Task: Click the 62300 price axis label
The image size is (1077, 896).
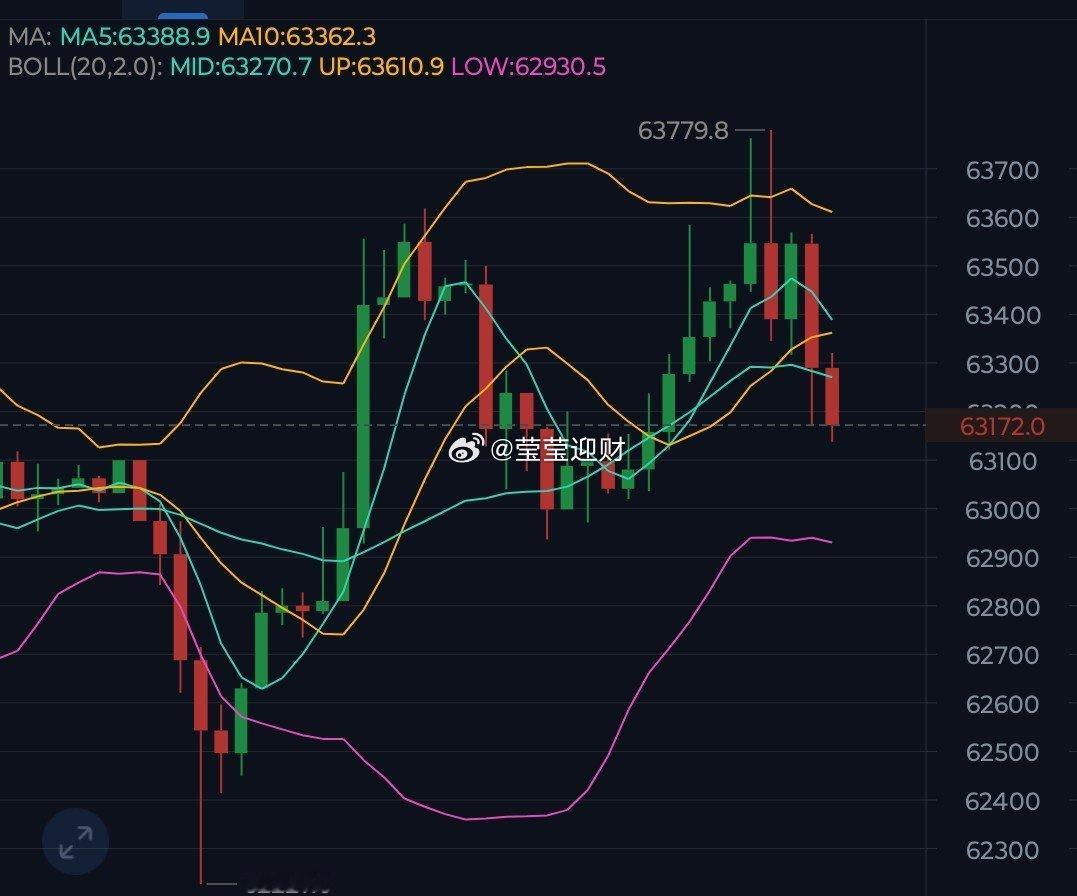Action: point(1002,851)
